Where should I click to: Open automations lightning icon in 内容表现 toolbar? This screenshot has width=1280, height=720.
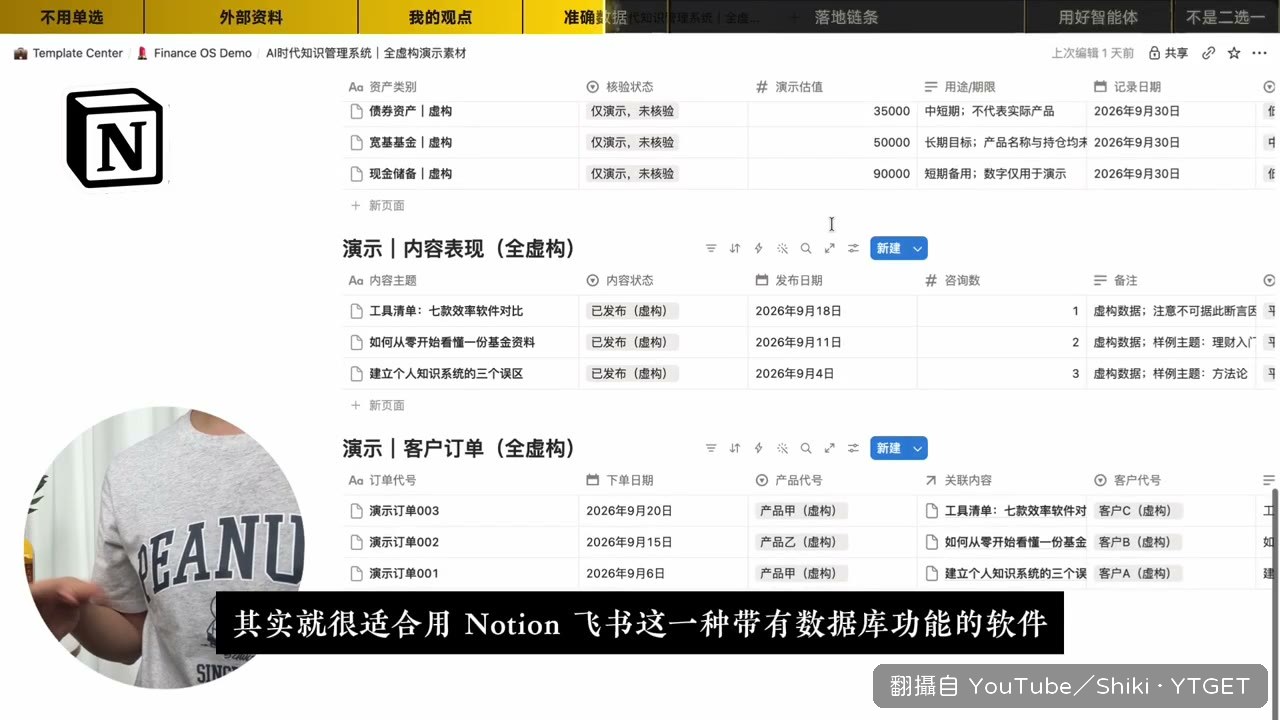pyautogui.click(x=758, y=248)
